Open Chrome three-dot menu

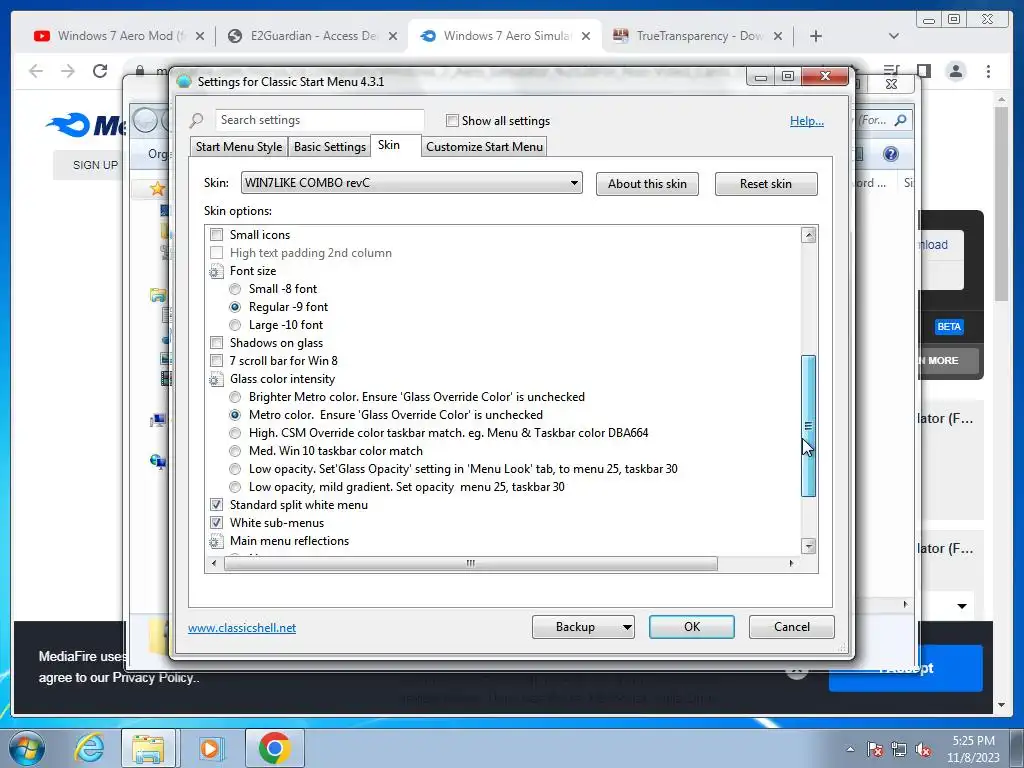point(988,71)
